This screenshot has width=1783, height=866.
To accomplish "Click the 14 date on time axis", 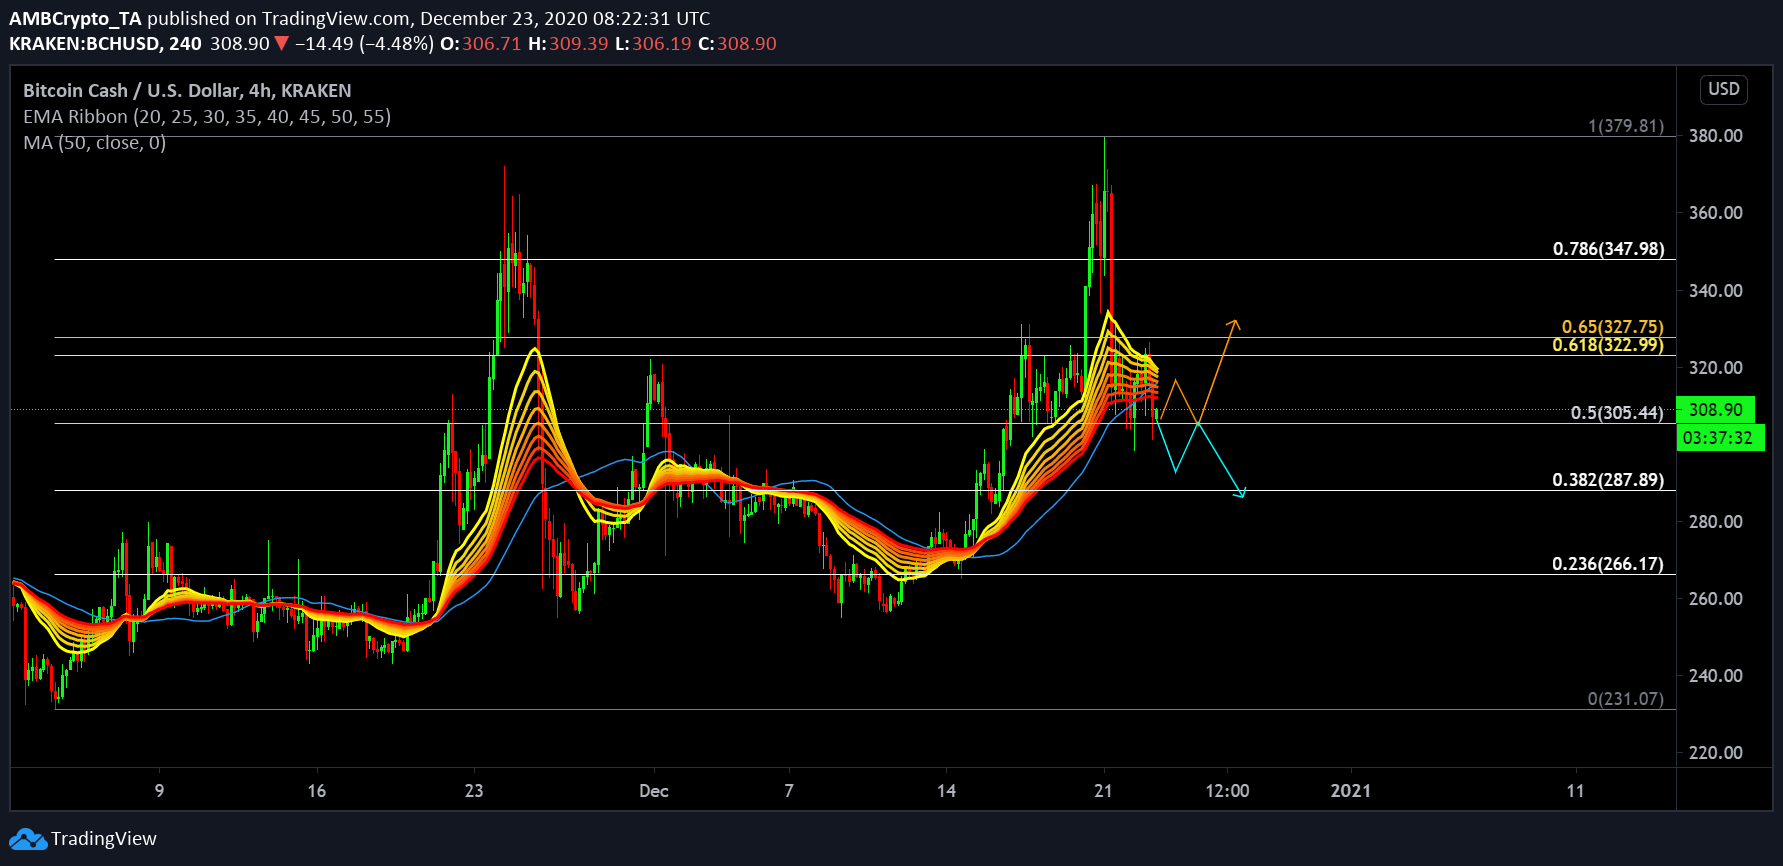I will pyautogui.click(x=946, y=791).
